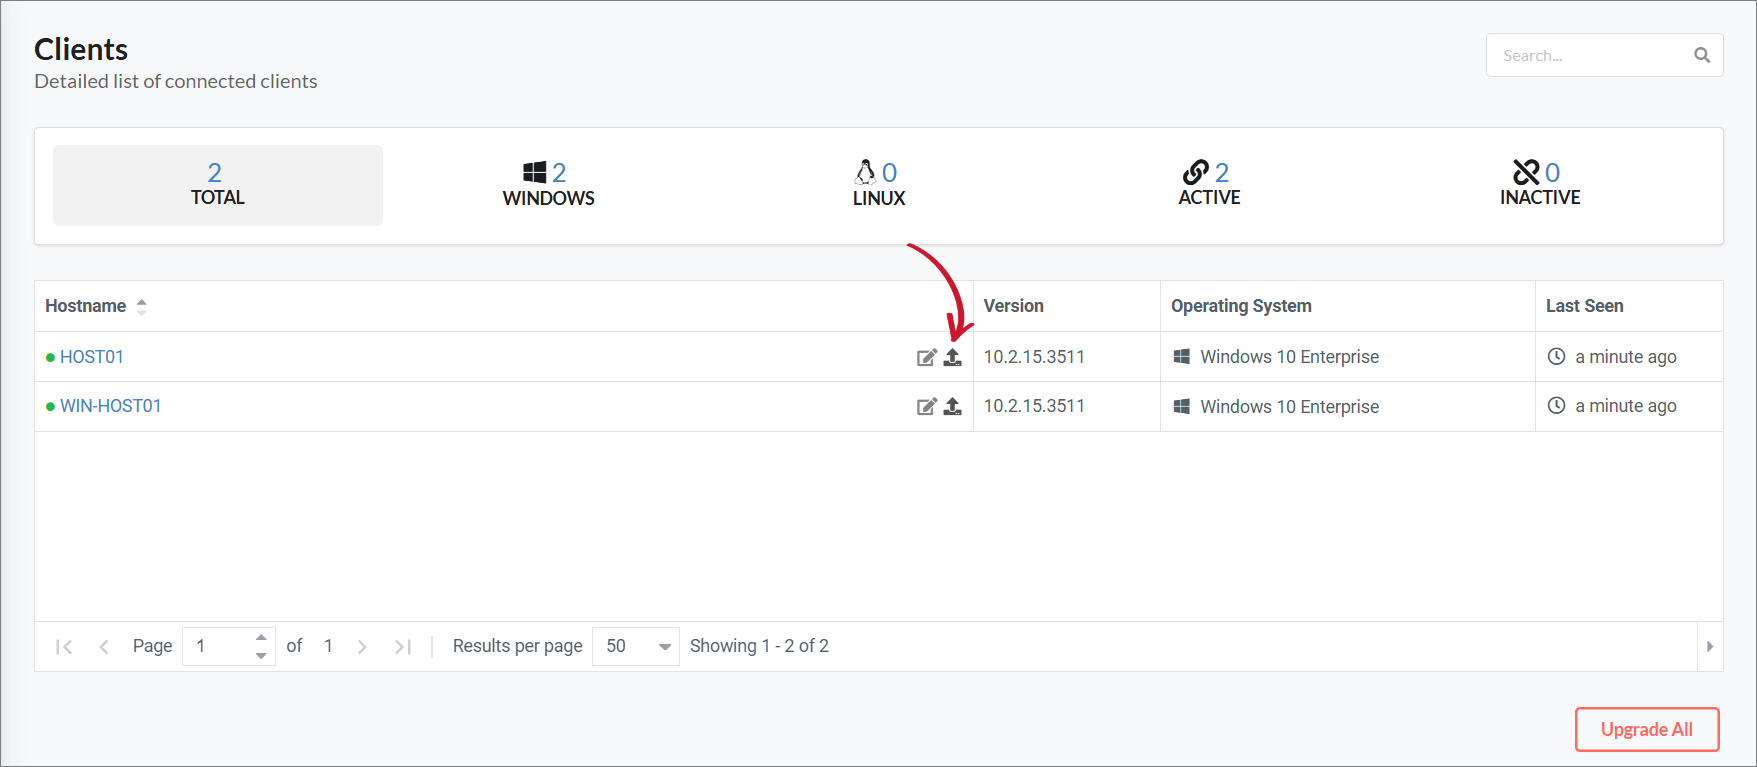Image resolution: width=1757 pixels, height=767 pixels.
Task: Click the Showing 1 - 2 of 2 text
Action: [759, 646]
